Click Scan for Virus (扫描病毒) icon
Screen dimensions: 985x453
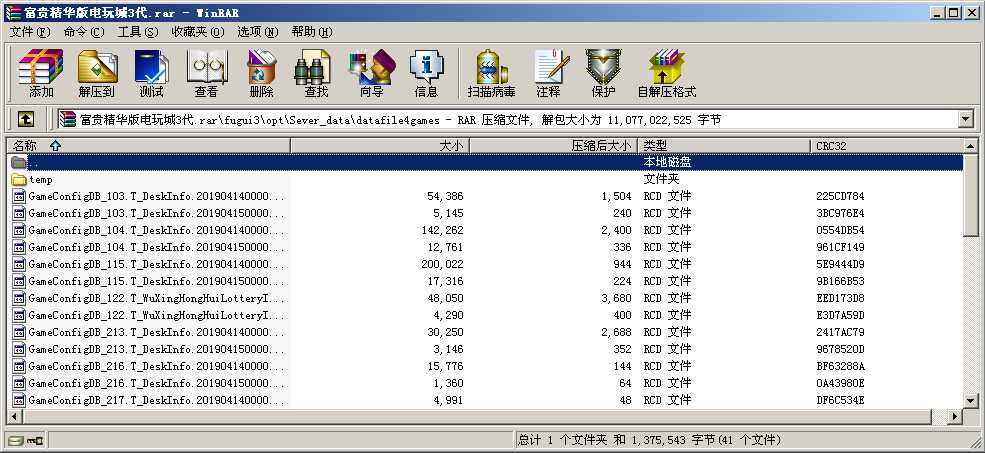coord(491,73)
